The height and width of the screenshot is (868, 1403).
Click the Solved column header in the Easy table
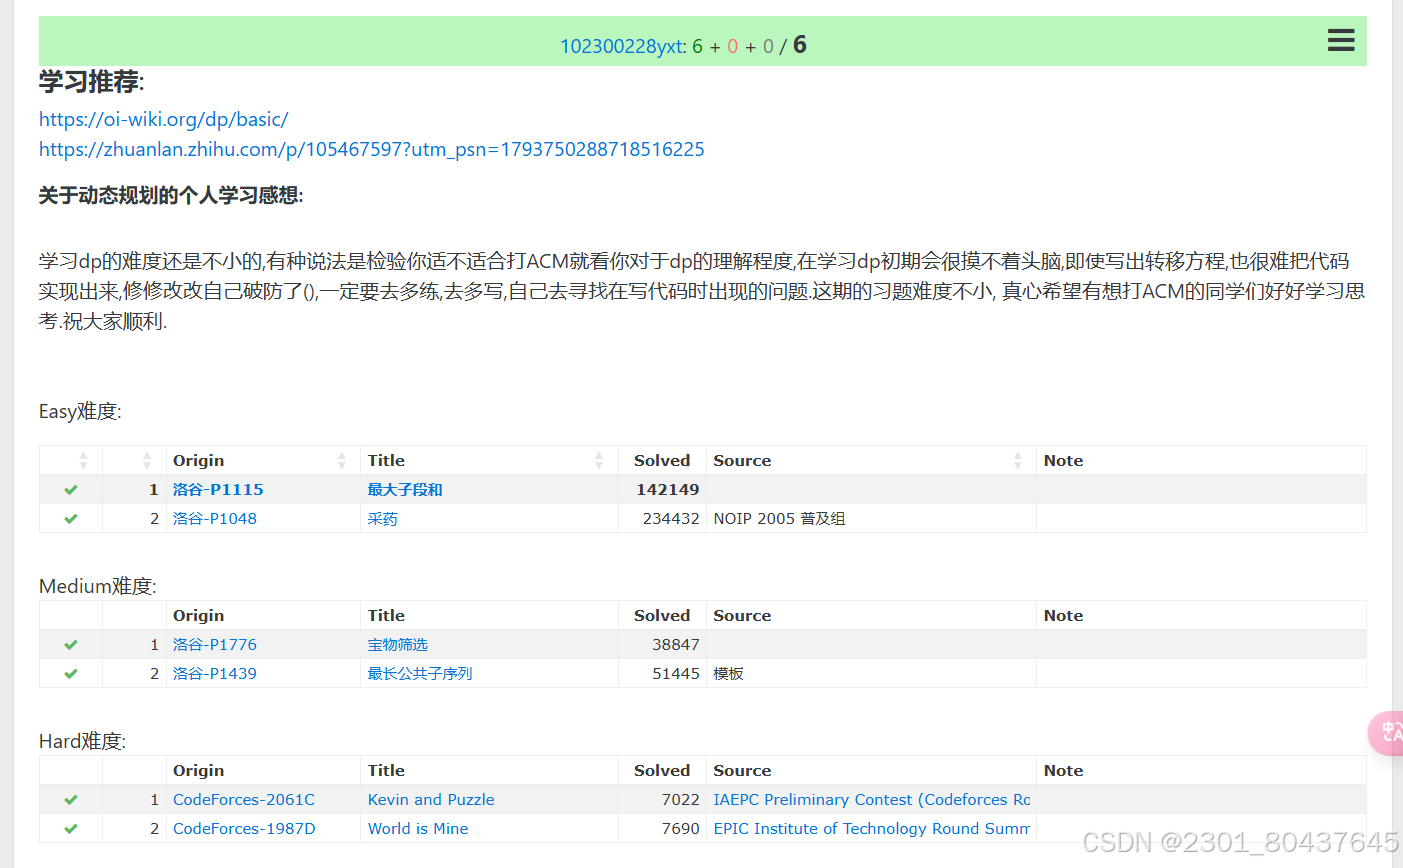coord(662,460)
